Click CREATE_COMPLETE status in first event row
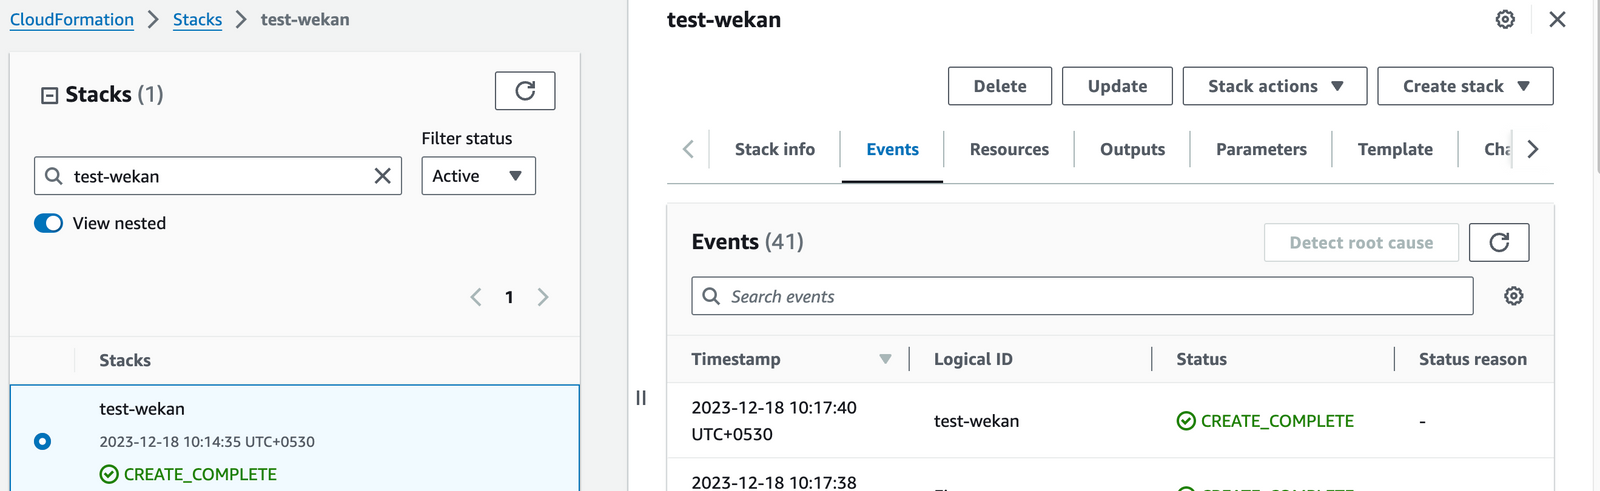Screen dimensions: 1600x491 point(1265,421)
